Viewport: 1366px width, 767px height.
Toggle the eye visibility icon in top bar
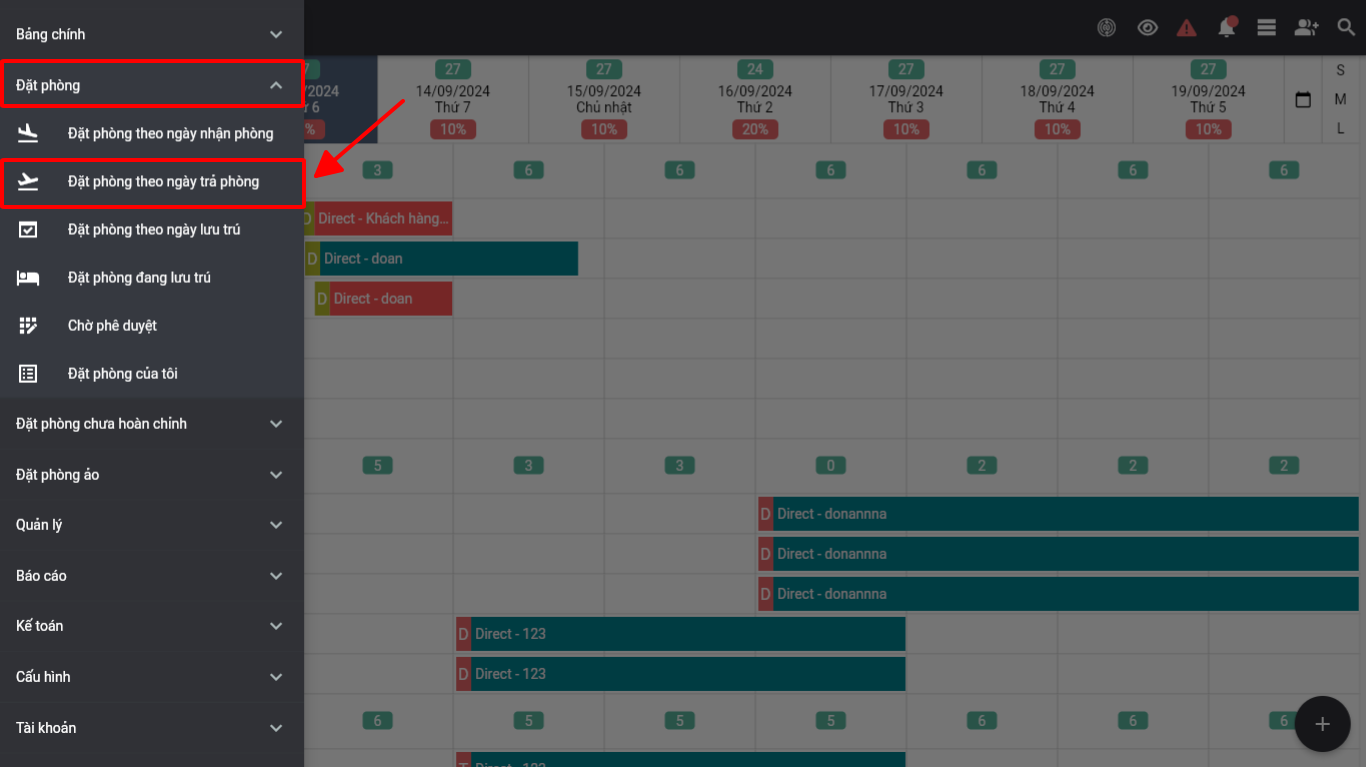coord(1147,28)
